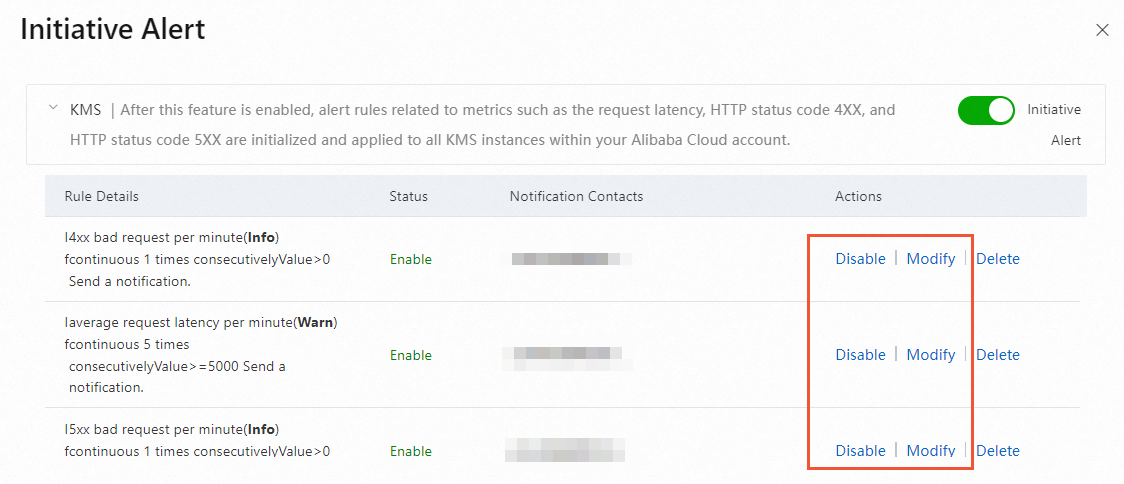Click Enable status of latency rule
Screen dimensions: 1124x484
point(410,355)
